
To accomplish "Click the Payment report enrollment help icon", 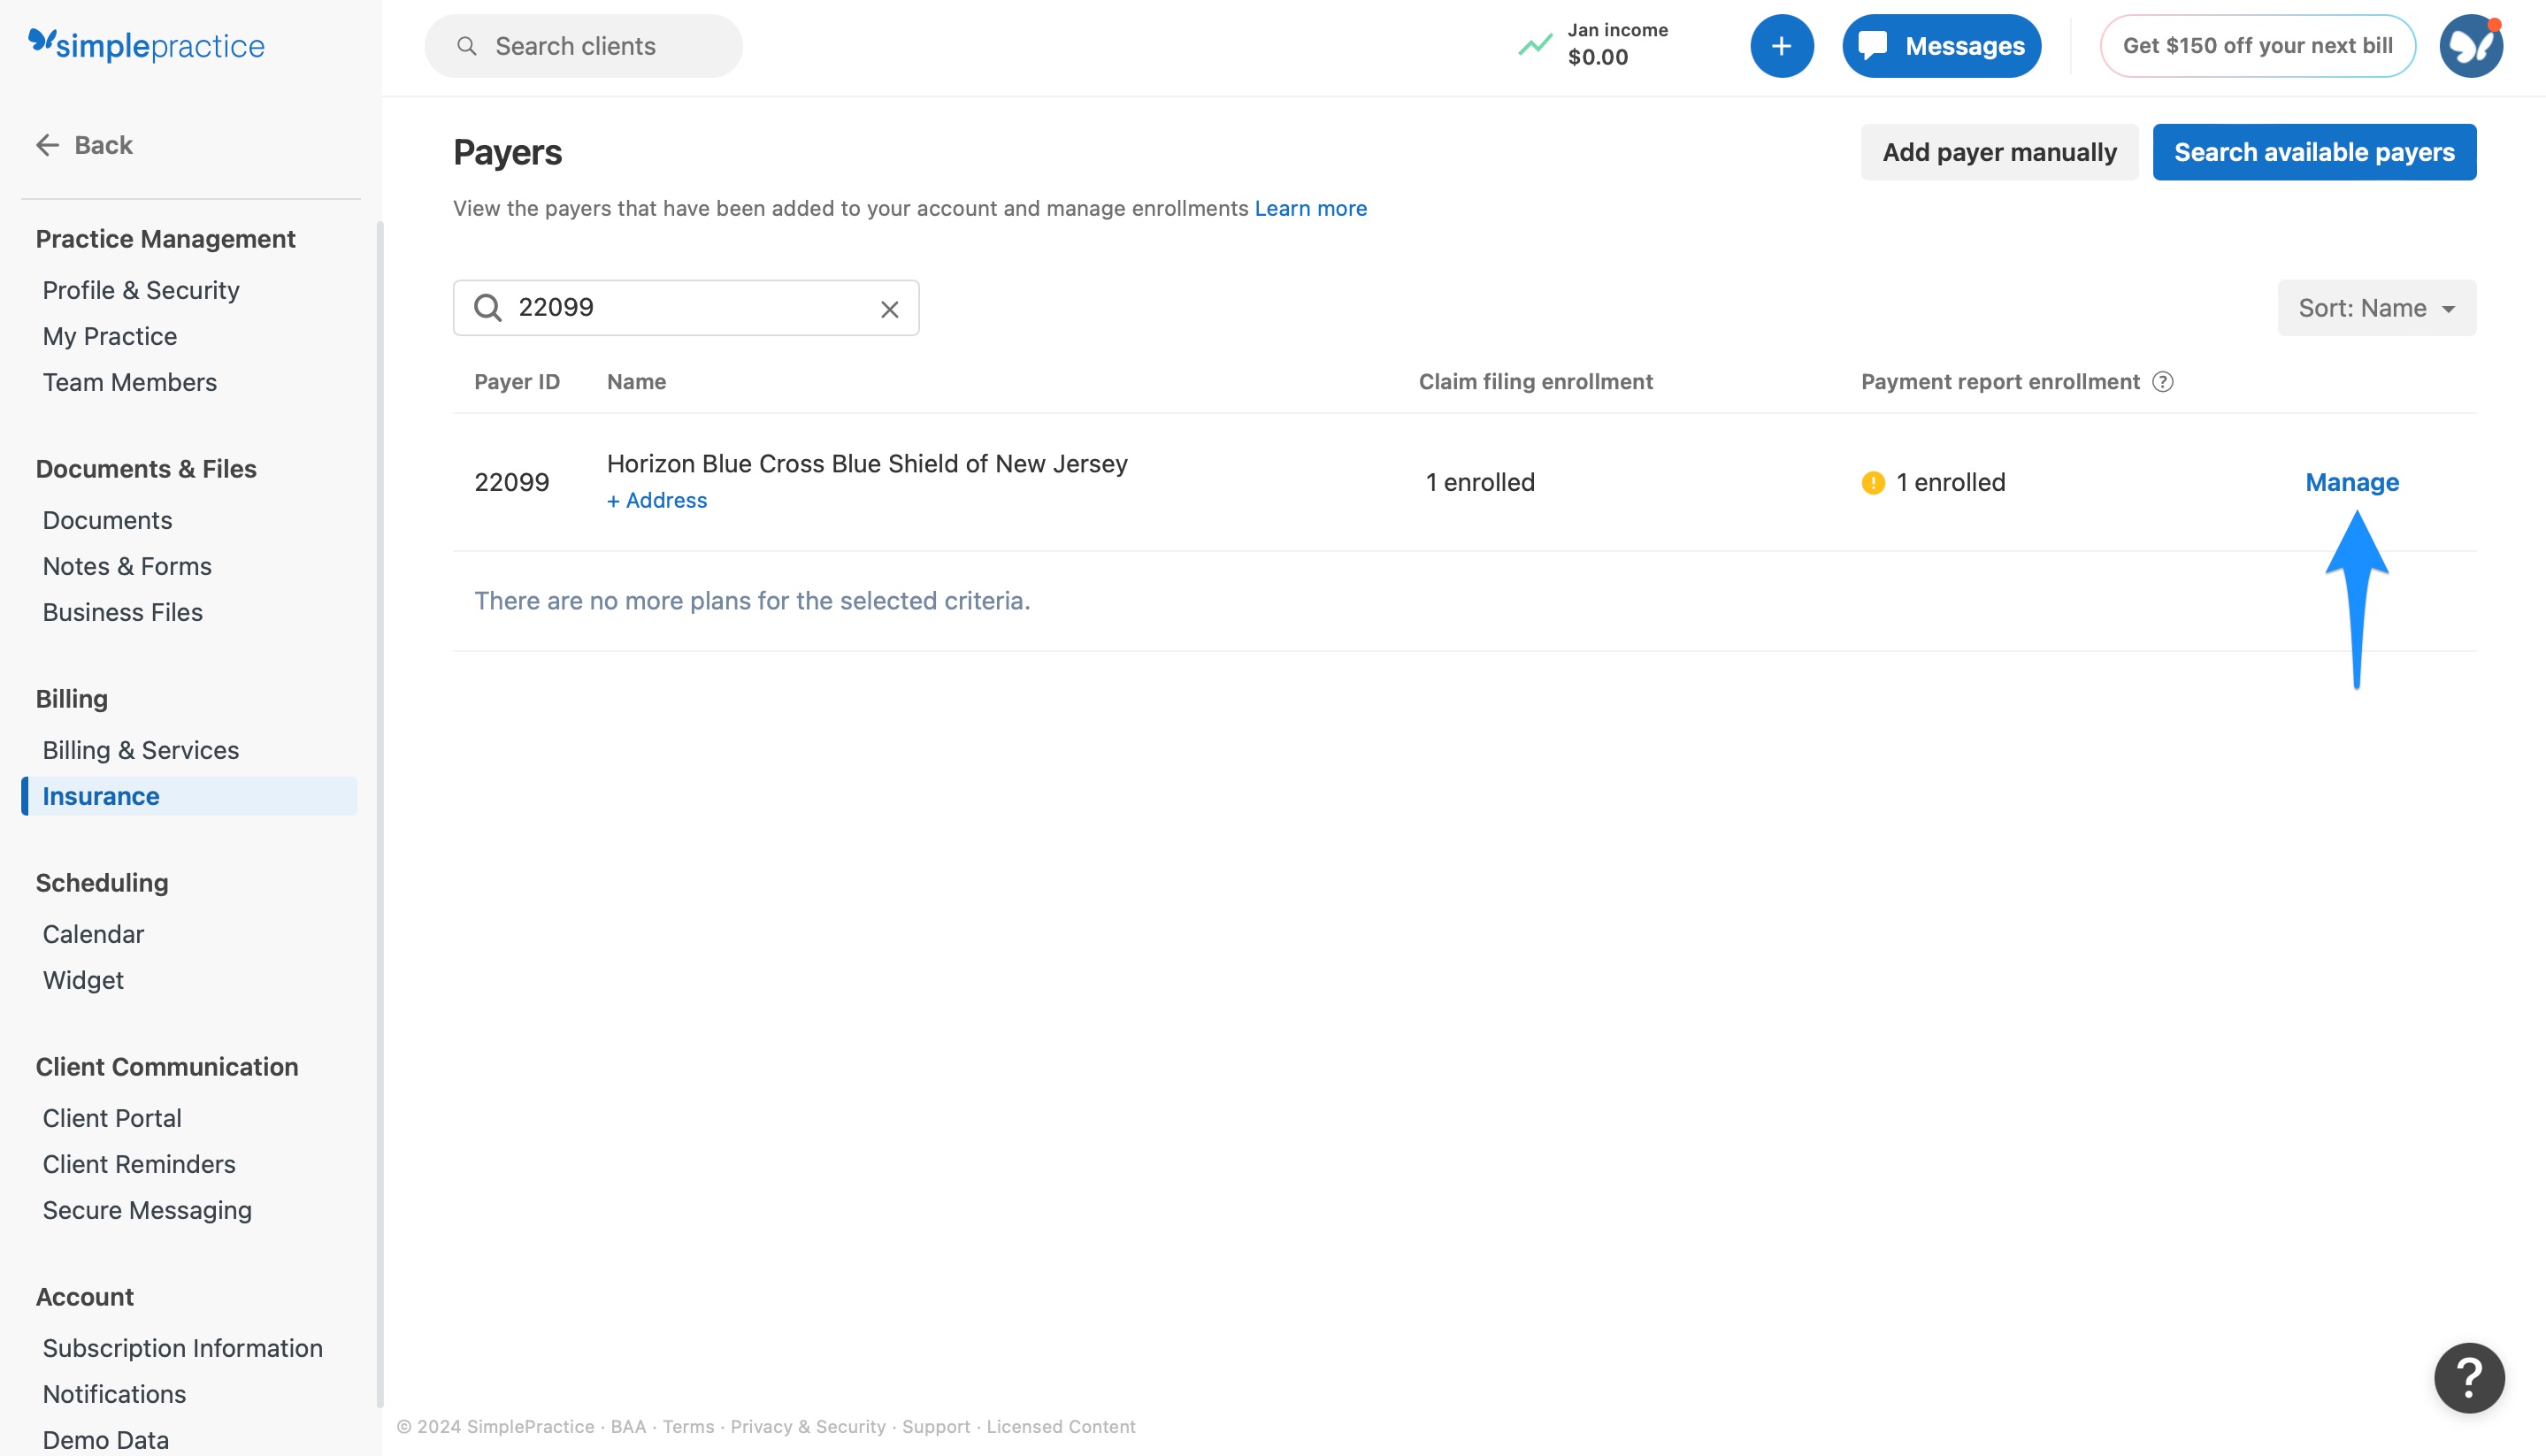I will pyautogui.click(x=2163, y=381).
